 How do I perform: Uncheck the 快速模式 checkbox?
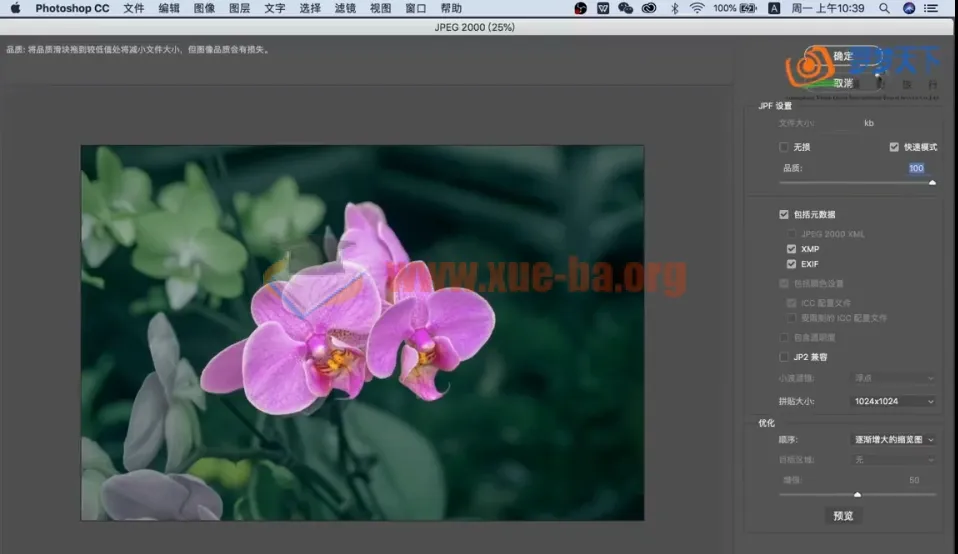(894, 147)
